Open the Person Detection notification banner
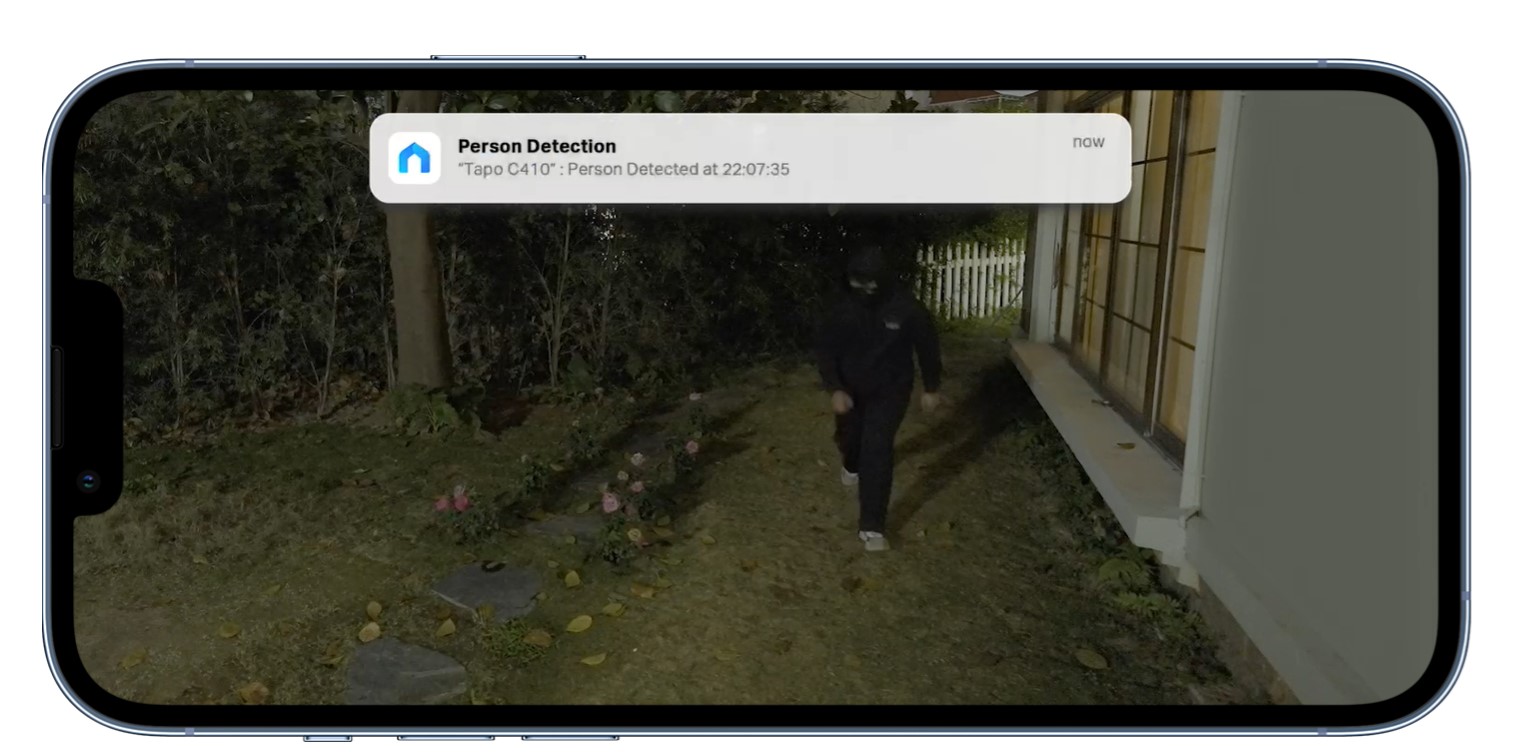 750,158
